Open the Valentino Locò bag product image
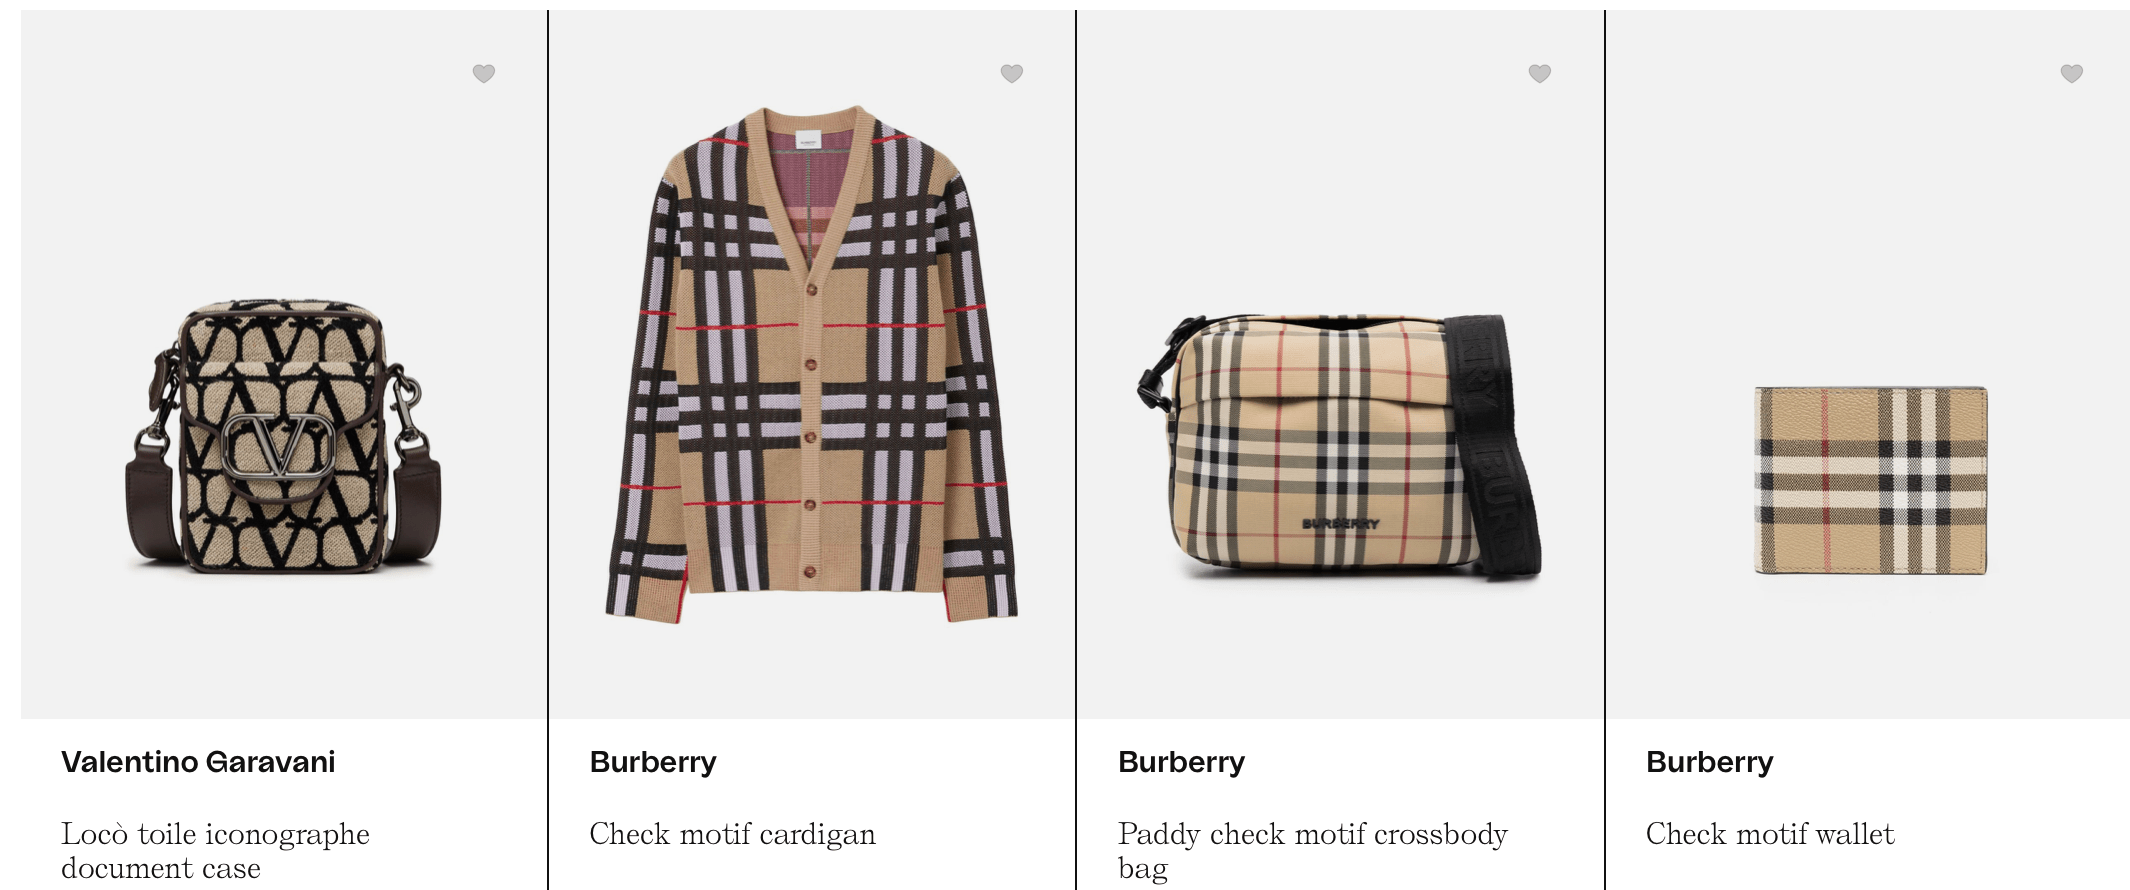Screen dimensions: 2130x890 (x=283, y=436)
